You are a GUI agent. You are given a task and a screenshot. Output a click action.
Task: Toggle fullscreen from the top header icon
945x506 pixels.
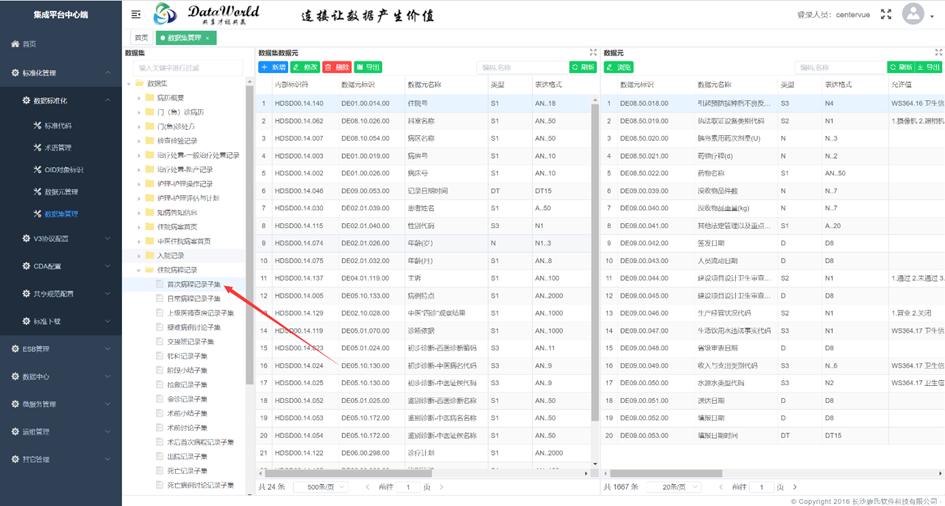pyautogui.click(x=886, y=14)
